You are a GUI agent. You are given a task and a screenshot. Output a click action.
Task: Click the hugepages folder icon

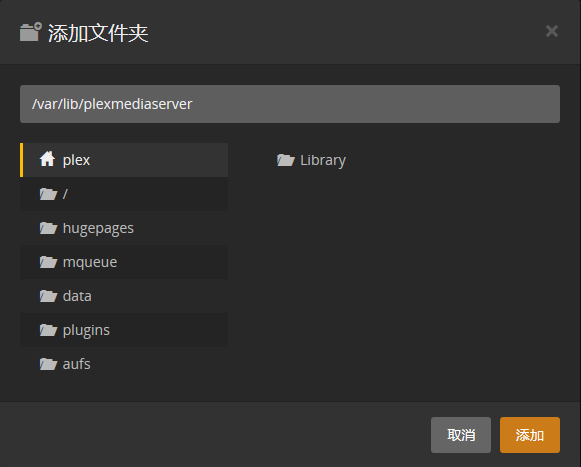[x=49, y=228]
